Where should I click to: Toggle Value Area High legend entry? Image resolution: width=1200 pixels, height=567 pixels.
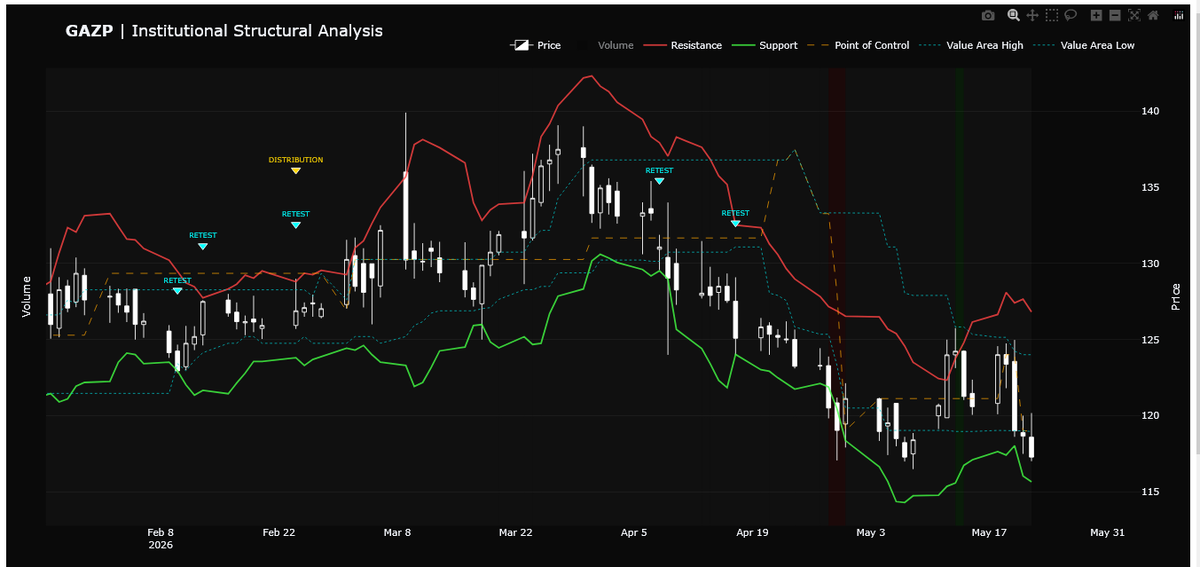[971, 45]
